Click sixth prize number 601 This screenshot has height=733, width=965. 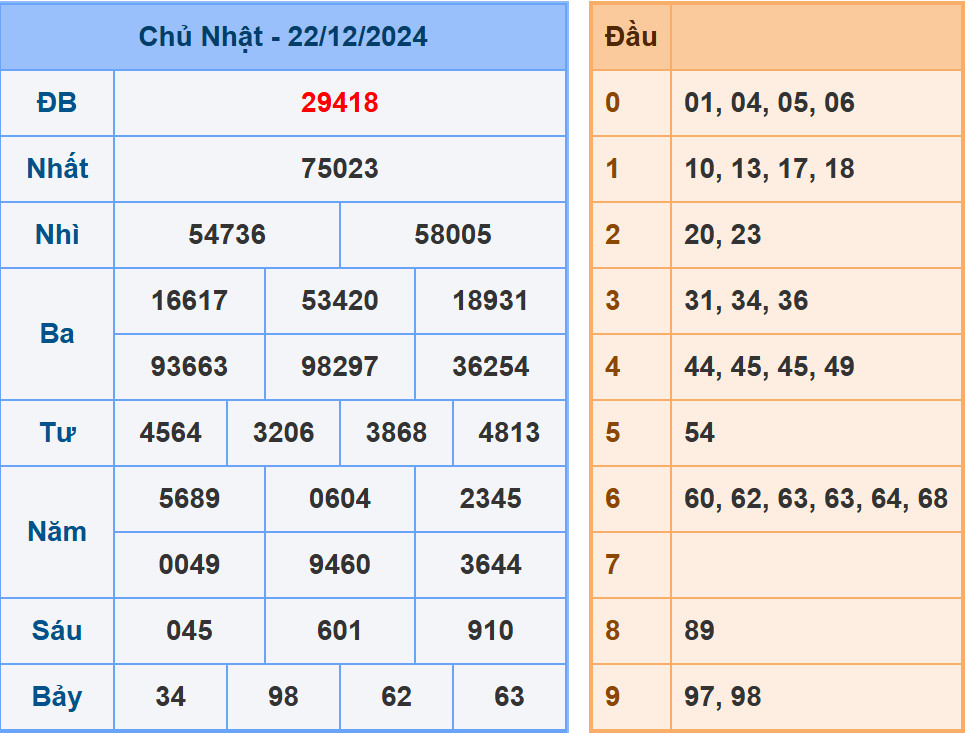point(339,631)
